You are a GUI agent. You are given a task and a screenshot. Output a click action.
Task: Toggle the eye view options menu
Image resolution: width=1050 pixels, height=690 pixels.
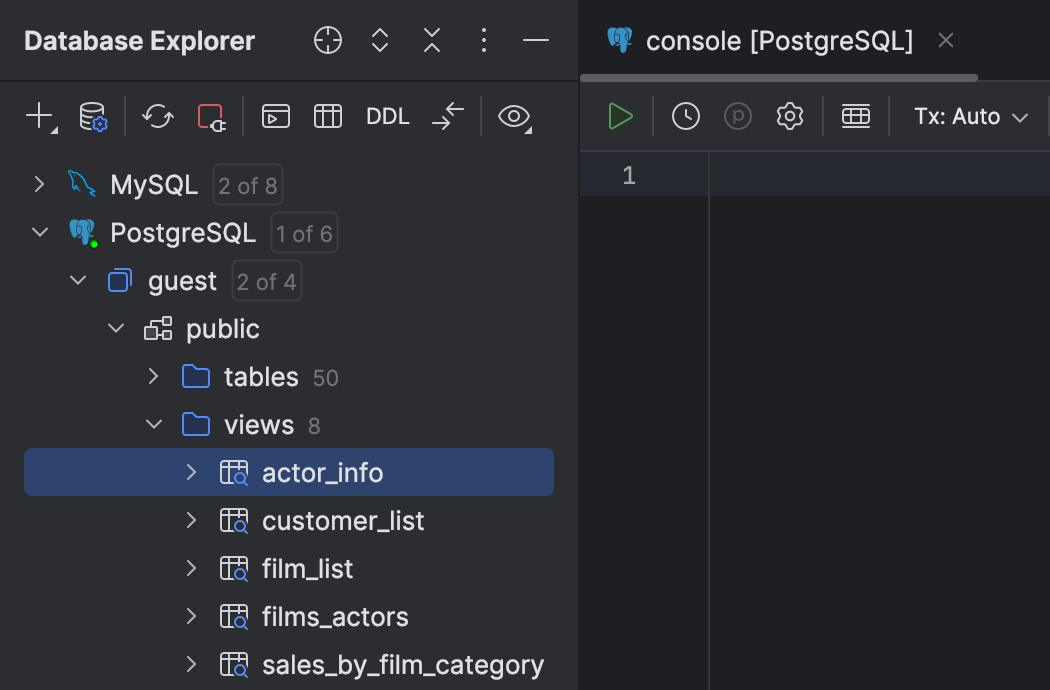[x=513, y=117]
